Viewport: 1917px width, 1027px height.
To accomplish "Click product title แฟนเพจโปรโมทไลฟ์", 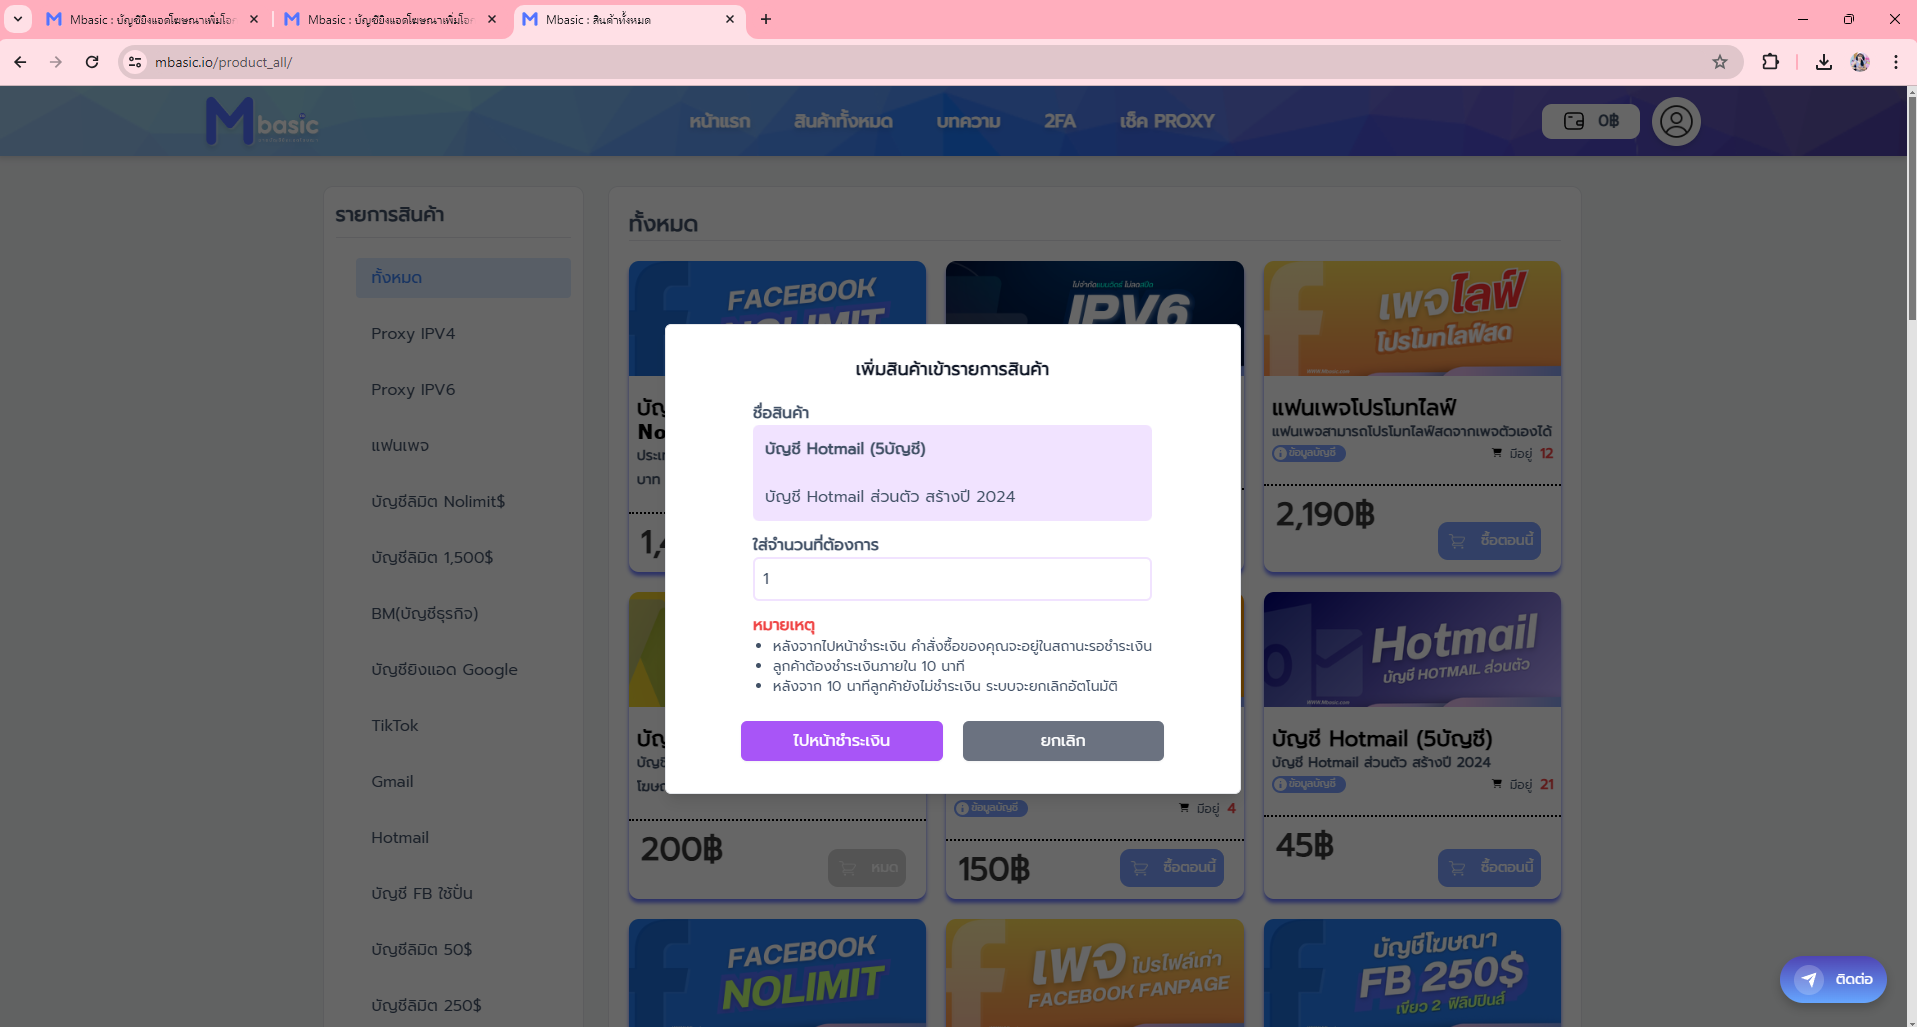I will tap(1364, 408).
